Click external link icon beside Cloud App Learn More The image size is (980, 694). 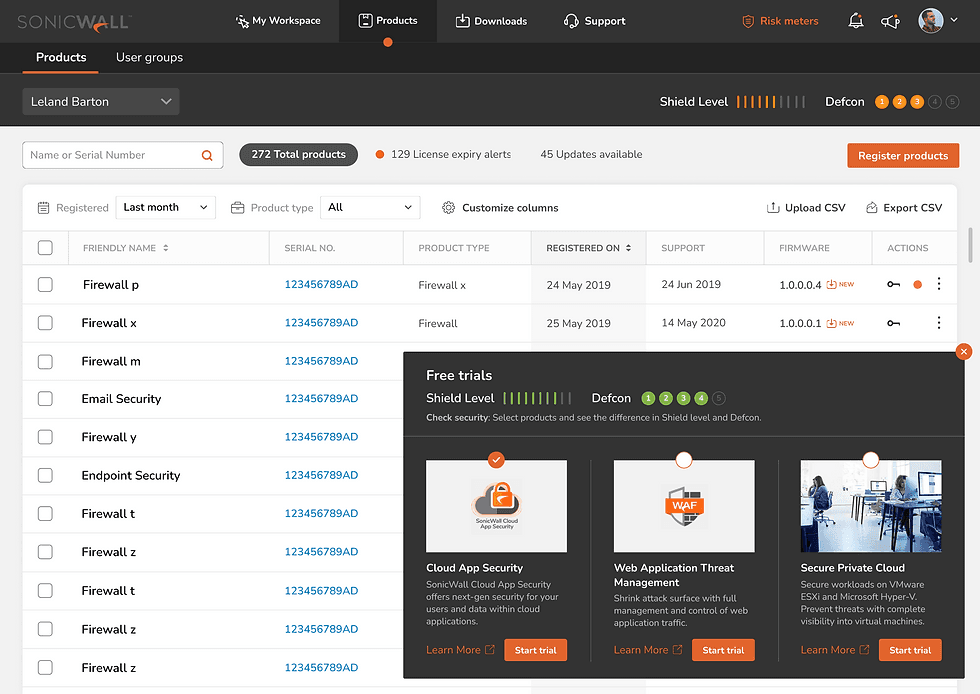(x=490, y=650)
